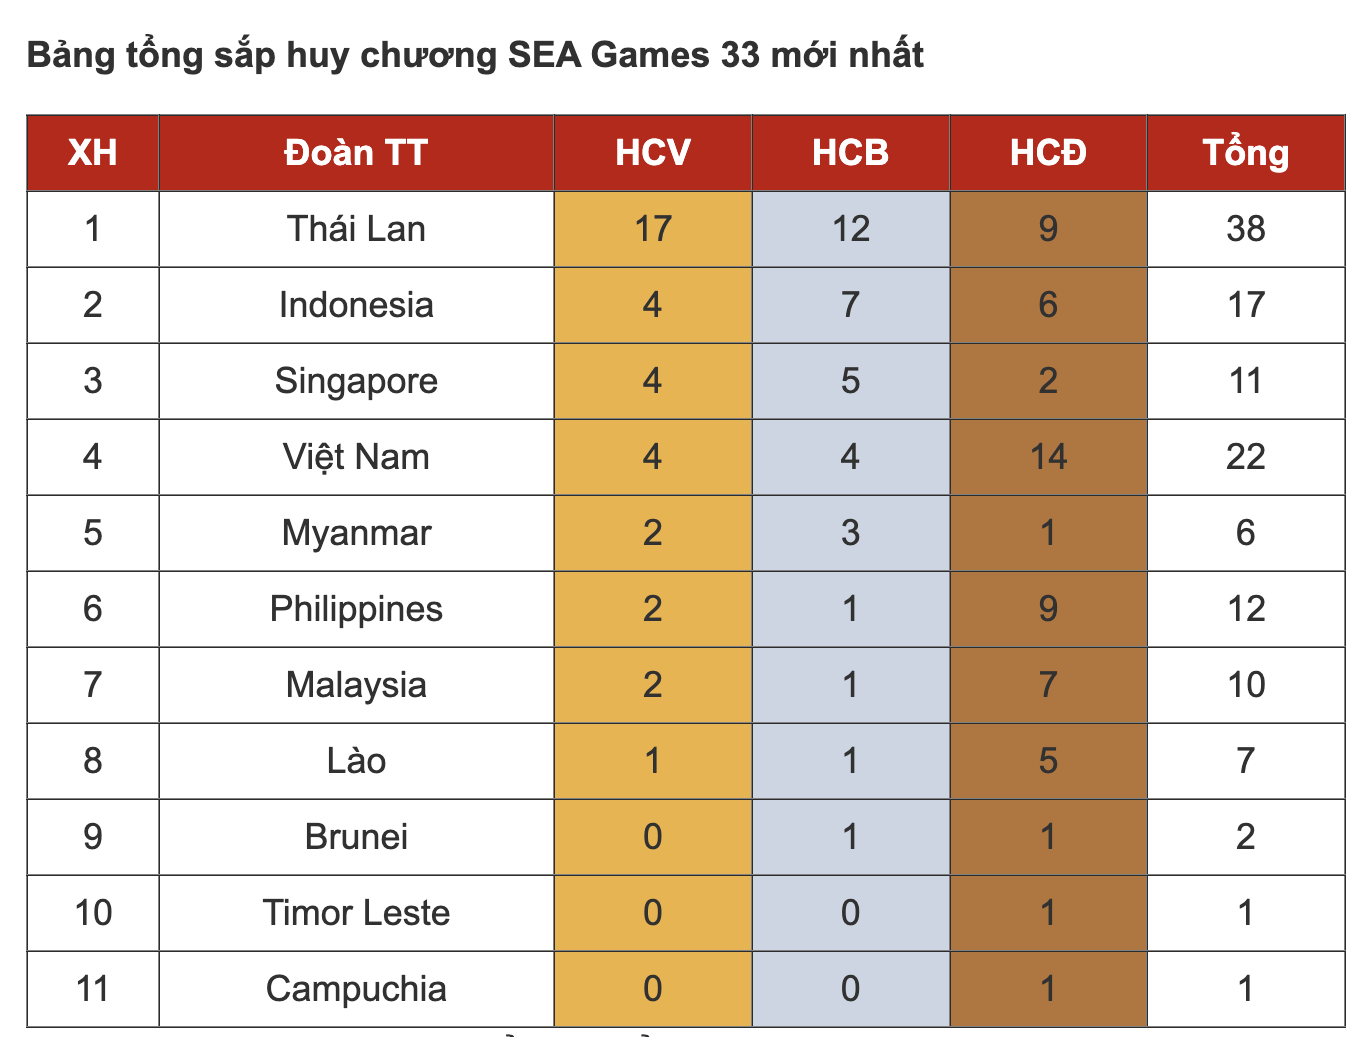
Task: Click the HCĐ bronze column header
Action: tap(1047, 153)
